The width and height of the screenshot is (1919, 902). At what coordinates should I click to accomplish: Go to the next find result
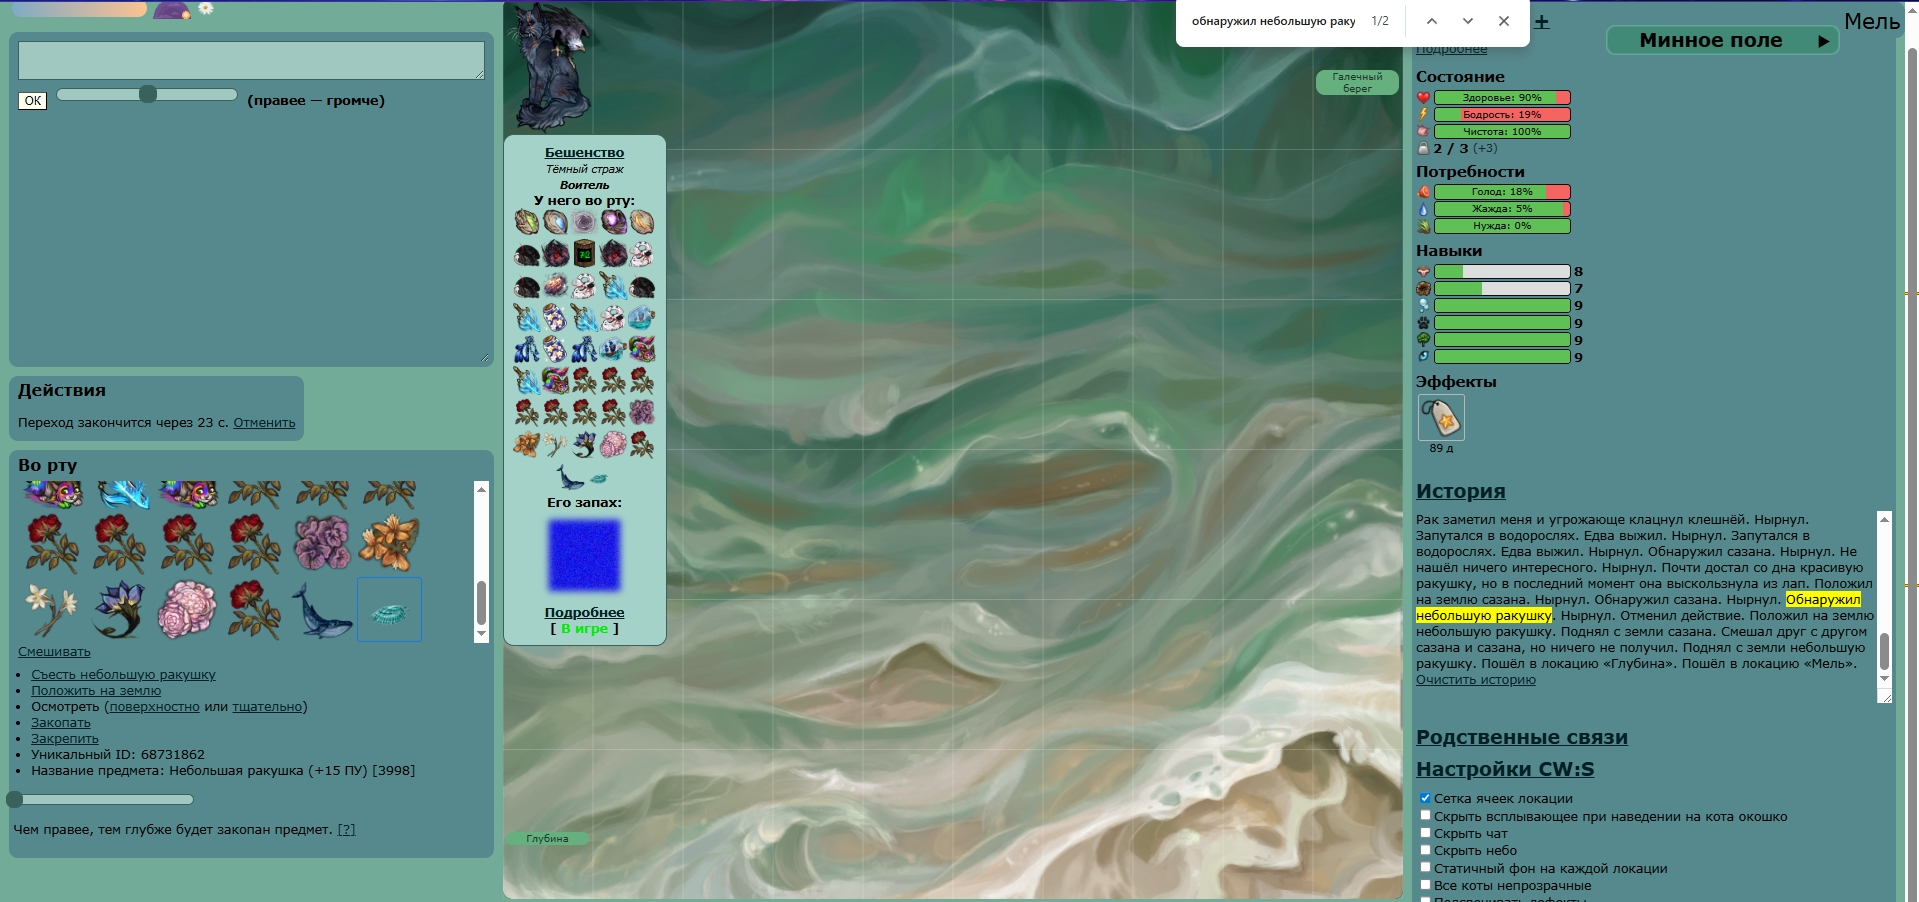1468,21
